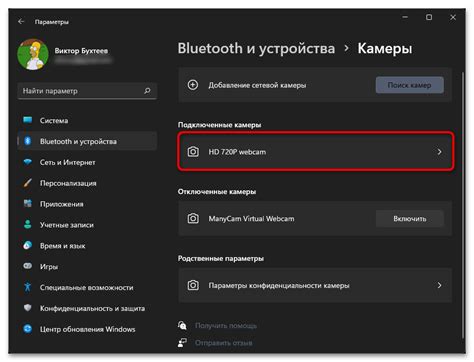Viewport: 474px width, 362px height.
Task: Click the get help headset icon
Action: [182, 325]
